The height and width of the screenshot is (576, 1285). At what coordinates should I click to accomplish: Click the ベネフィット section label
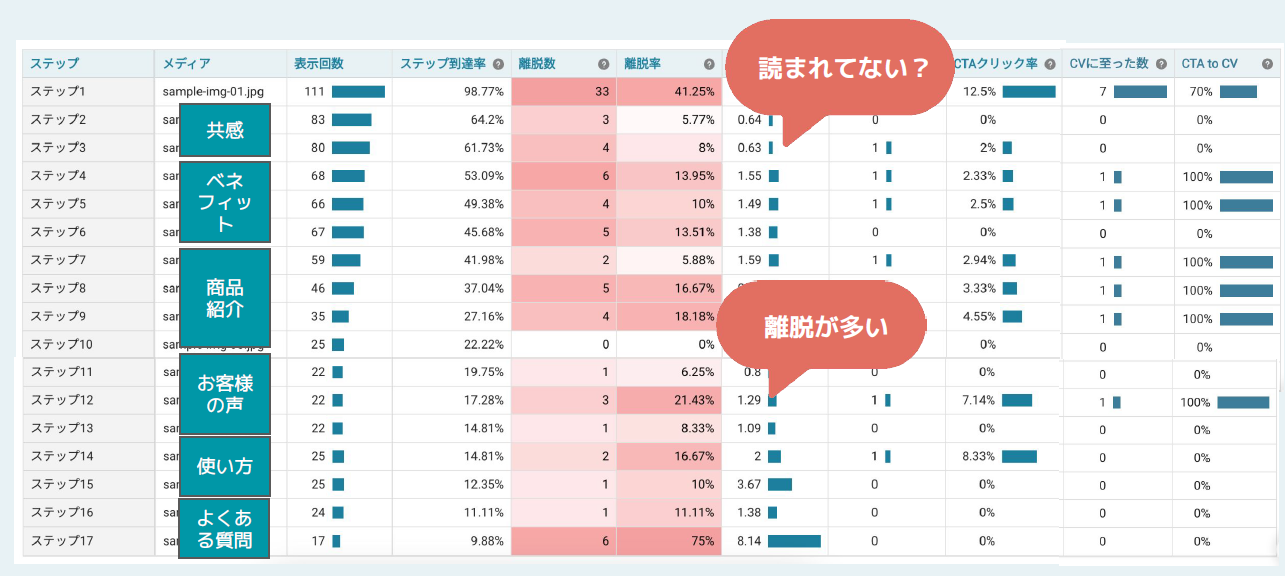pyautogui.click(x=225, y=202)
